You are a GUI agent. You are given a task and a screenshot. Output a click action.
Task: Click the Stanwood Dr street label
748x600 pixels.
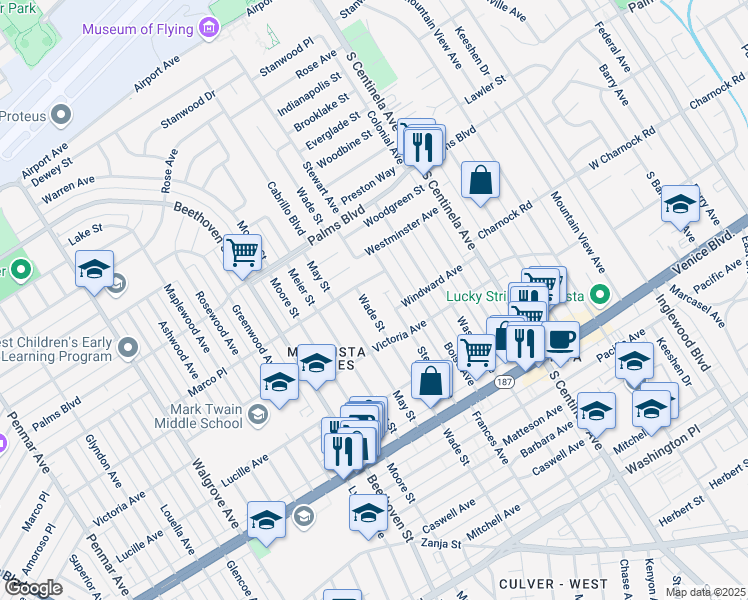pyautogui.click(x=188, y=109)
